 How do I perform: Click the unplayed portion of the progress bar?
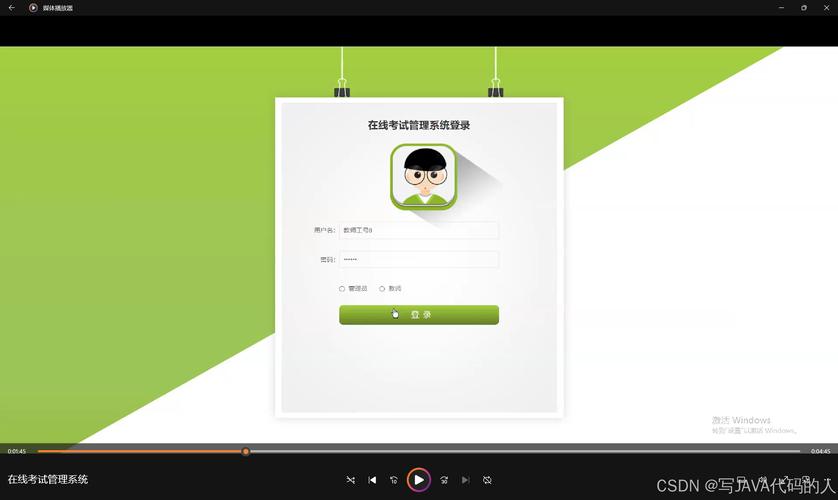pos(520,451)
